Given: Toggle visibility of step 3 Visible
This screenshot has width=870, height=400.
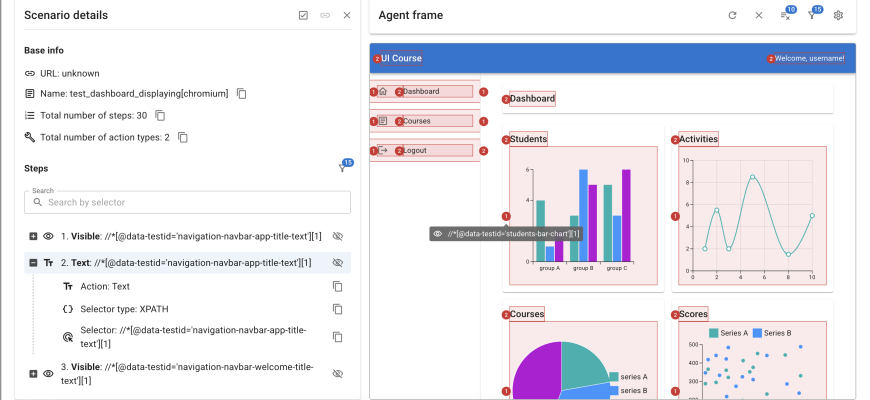Looking at the screenshot, I should [337, 373].
